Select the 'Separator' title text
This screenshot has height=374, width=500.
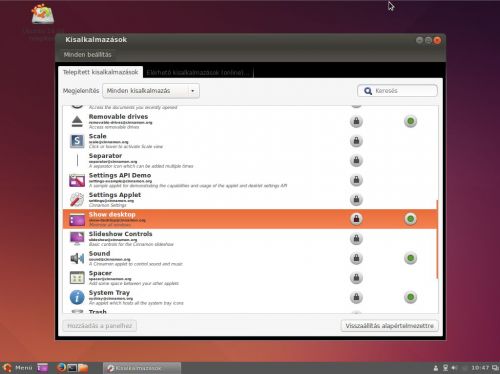click(x=105, y=156)
